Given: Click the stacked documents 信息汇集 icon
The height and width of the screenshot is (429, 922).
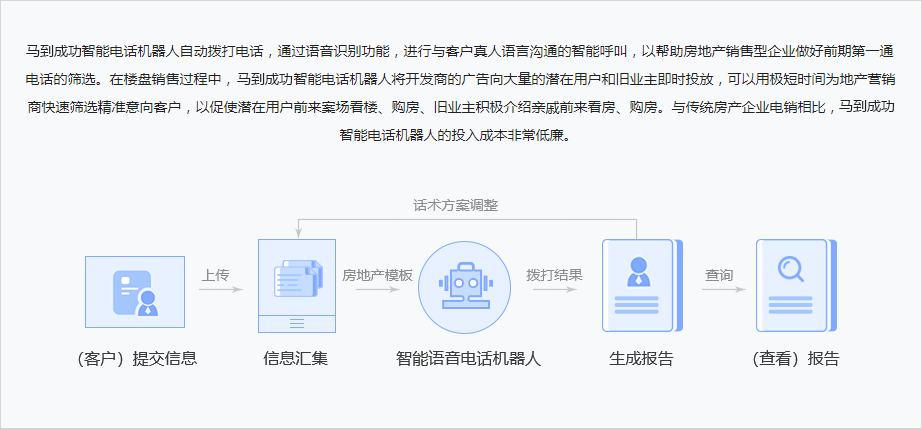Looking at the screenshot, I should (297, 285).
